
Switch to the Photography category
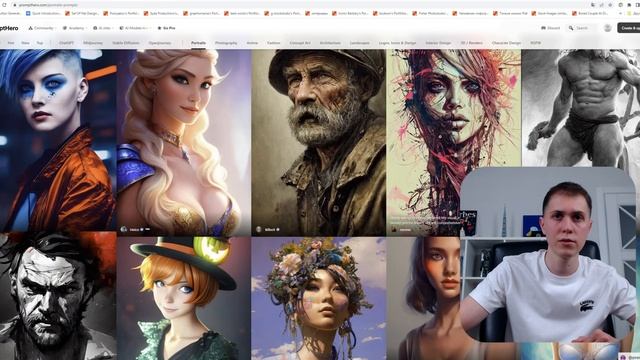click(226, 43)
